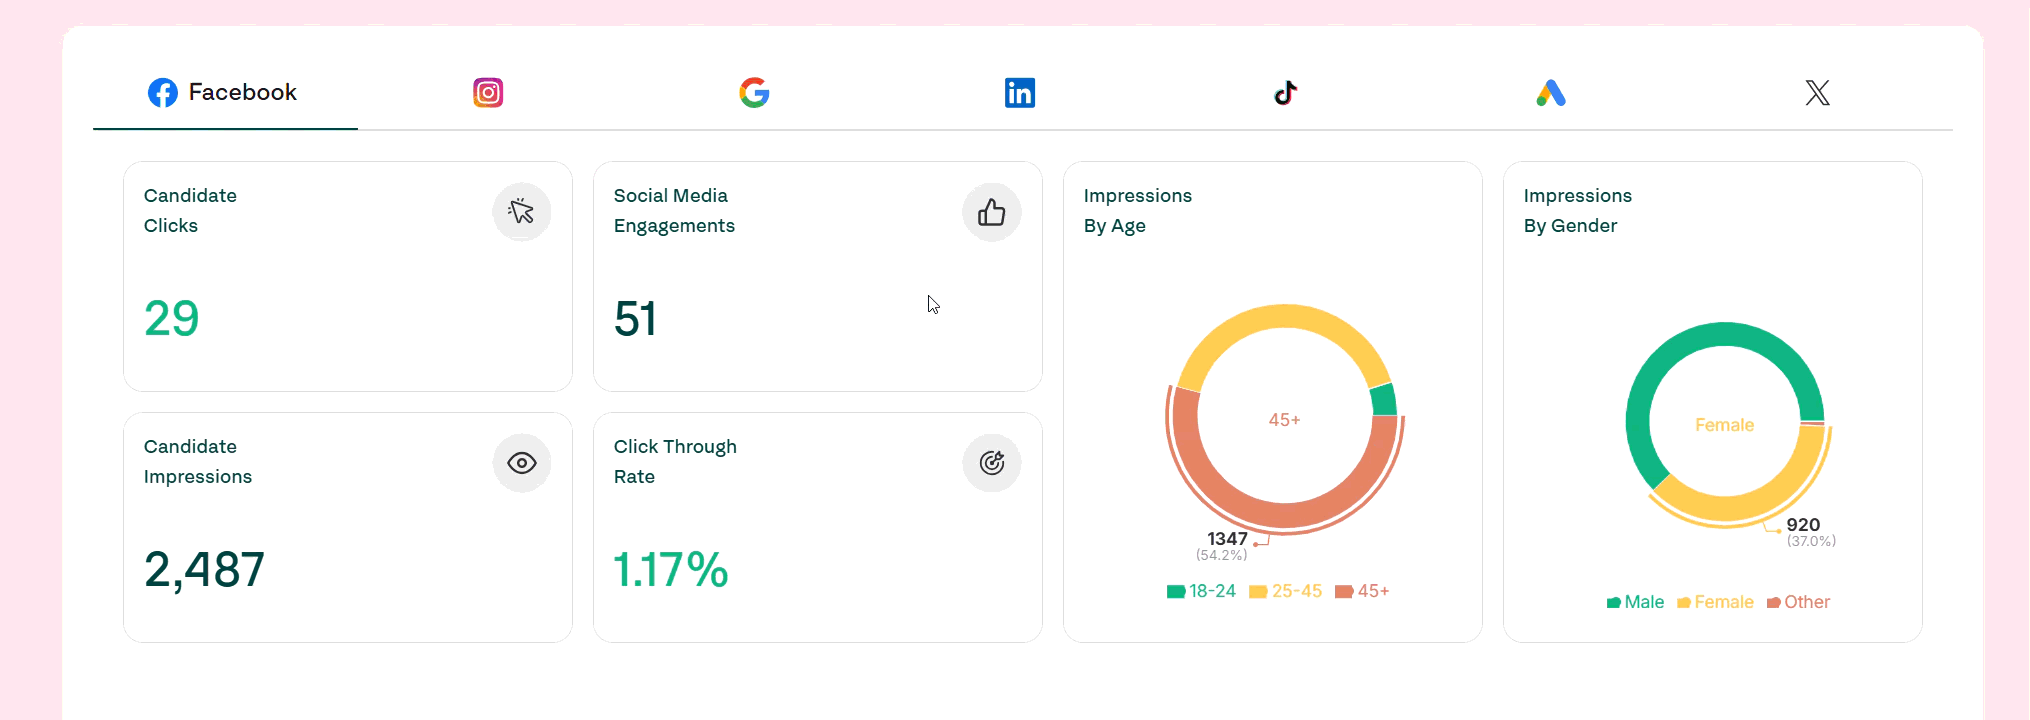Toggle the Female gender legend item

tap(1715, 602)
